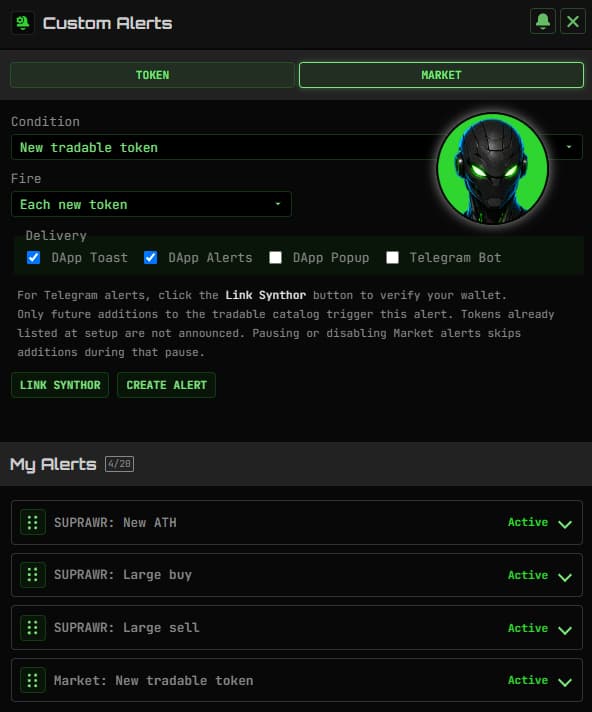The image size is (592, 712).
Task: Click the Custom Alerts logo icon
Action: (x=22, y=23)
